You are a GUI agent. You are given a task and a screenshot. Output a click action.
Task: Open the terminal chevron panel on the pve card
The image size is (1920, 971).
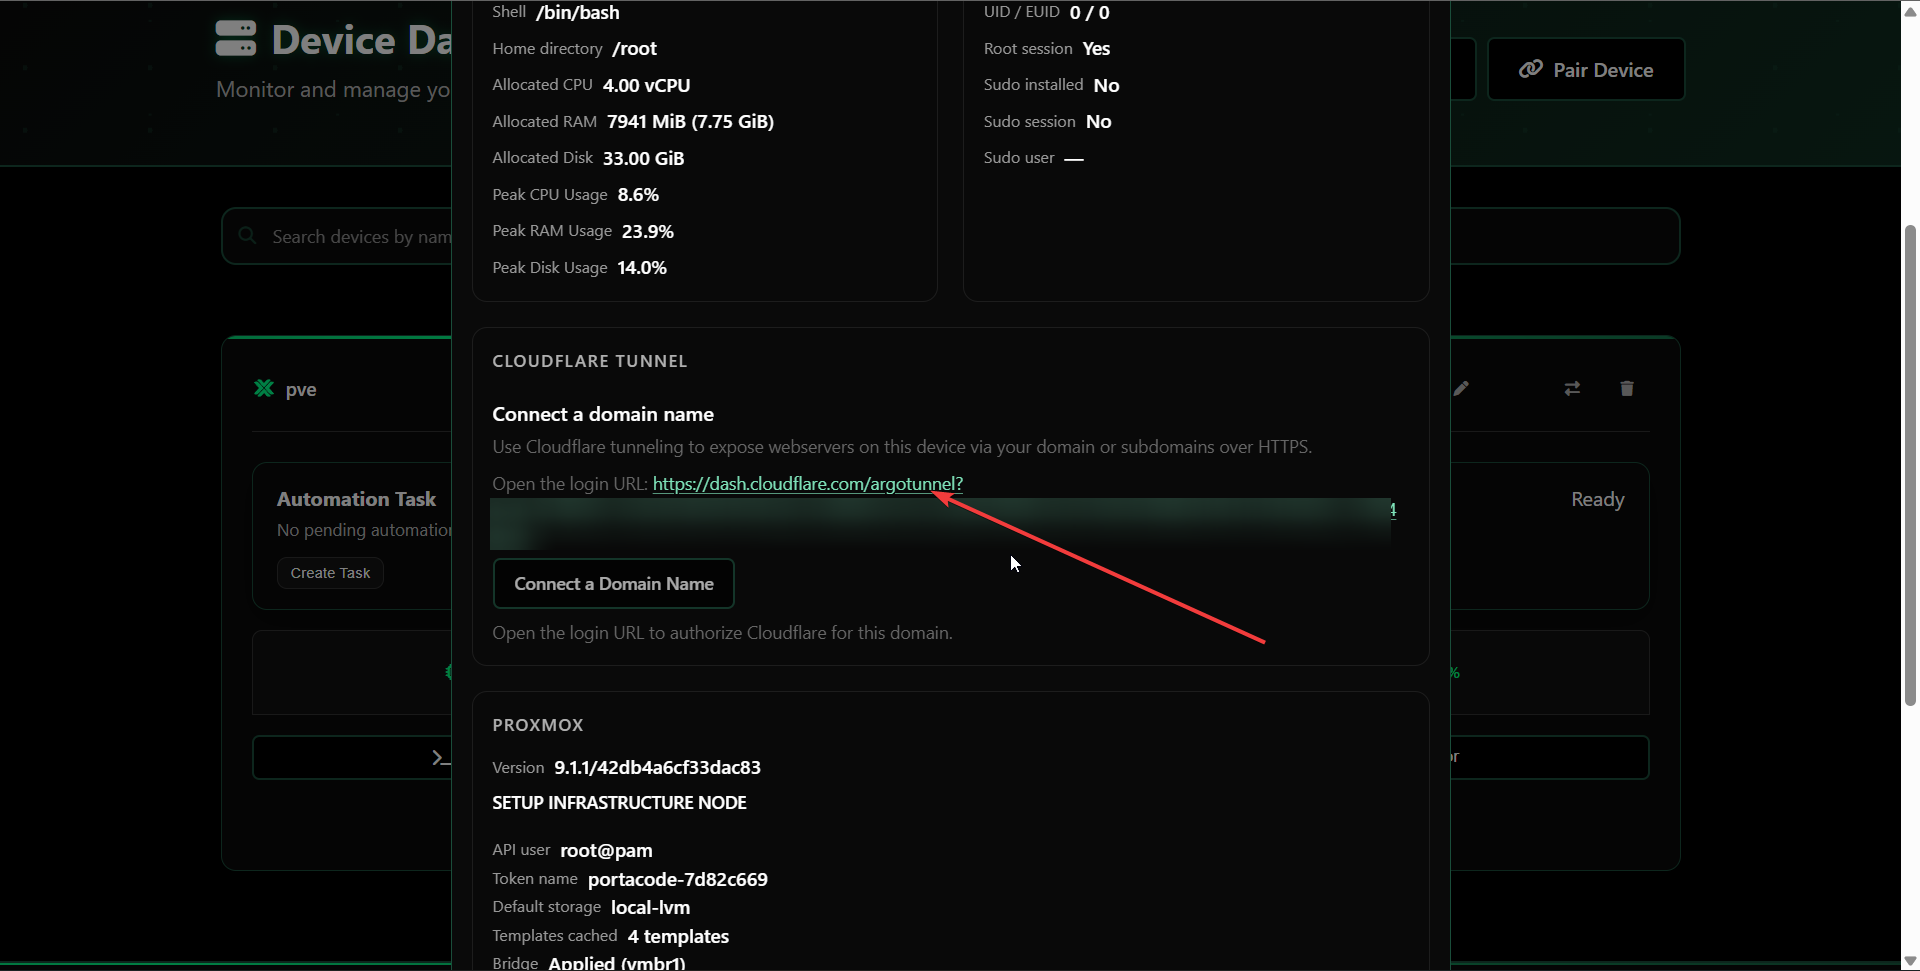[x=437, y=757]
